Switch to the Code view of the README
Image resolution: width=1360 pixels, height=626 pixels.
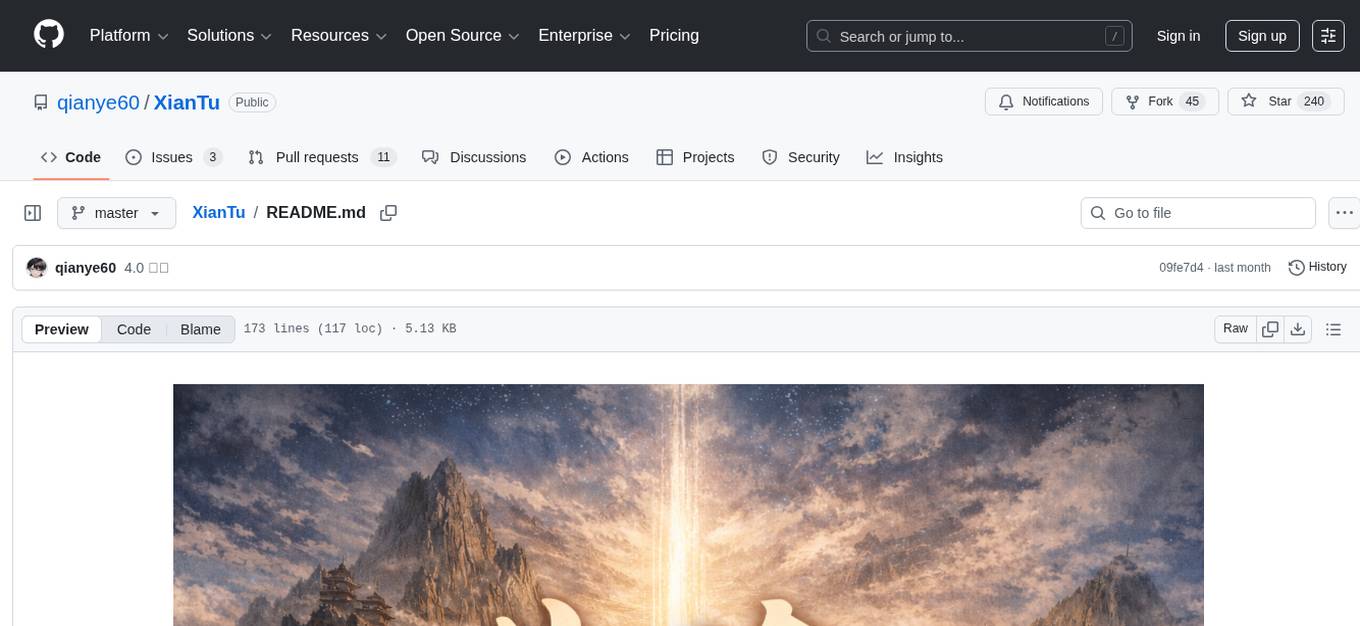(133, 329)
